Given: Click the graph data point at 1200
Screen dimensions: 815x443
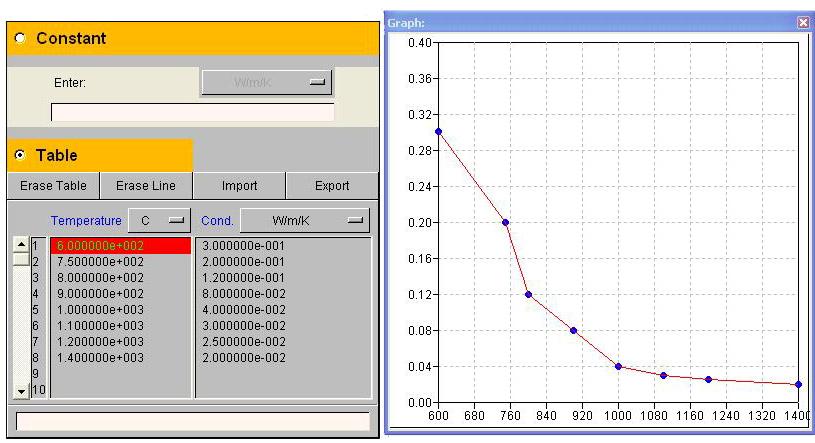Looking at the screenshot, I should point(708,380).
